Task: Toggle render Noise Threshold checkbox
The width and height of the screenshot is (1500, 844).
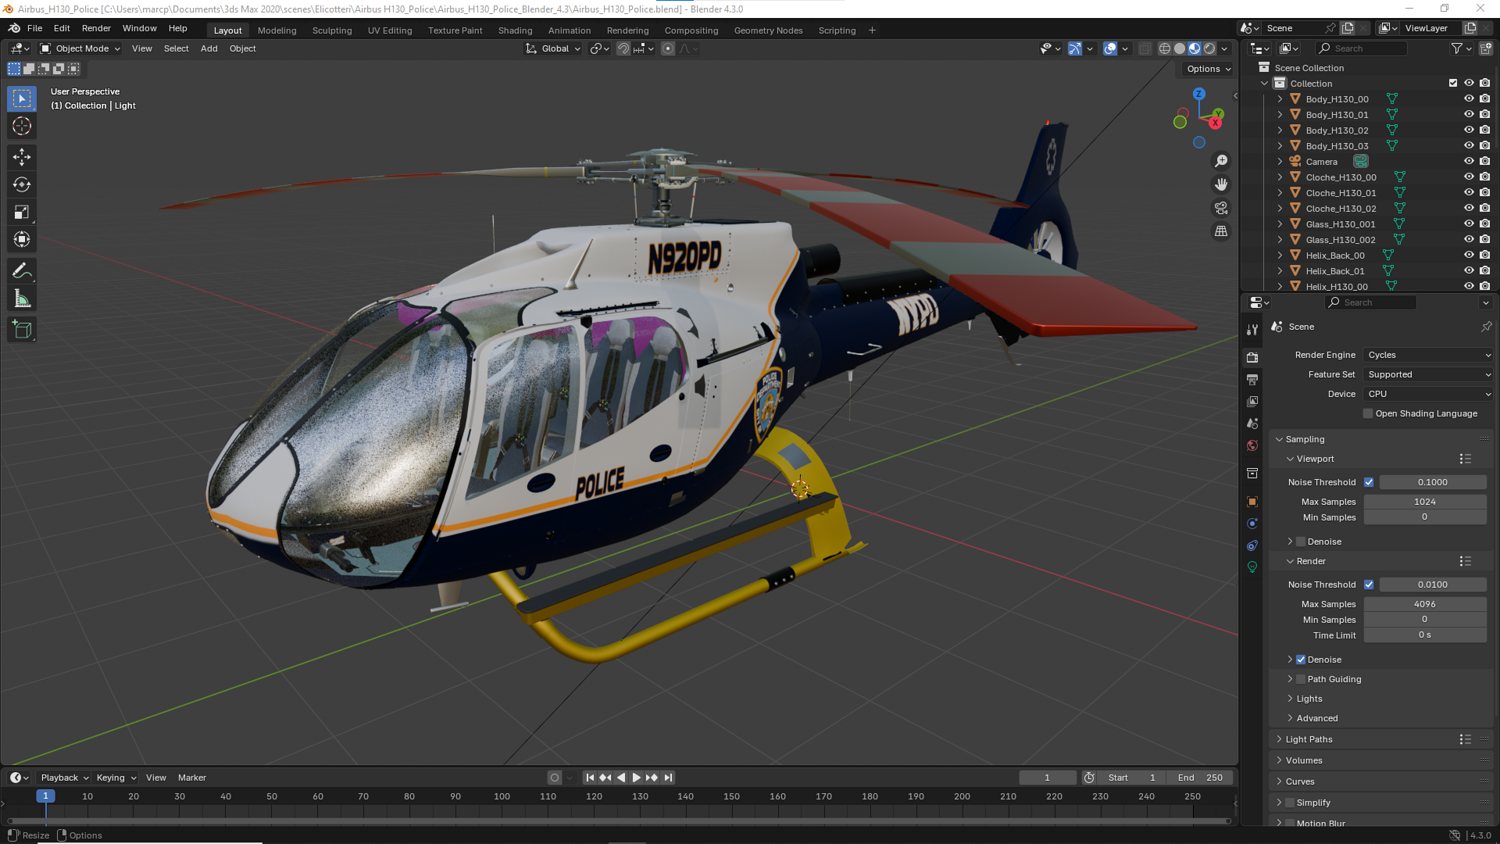Action: click(x=1369, y=585)
